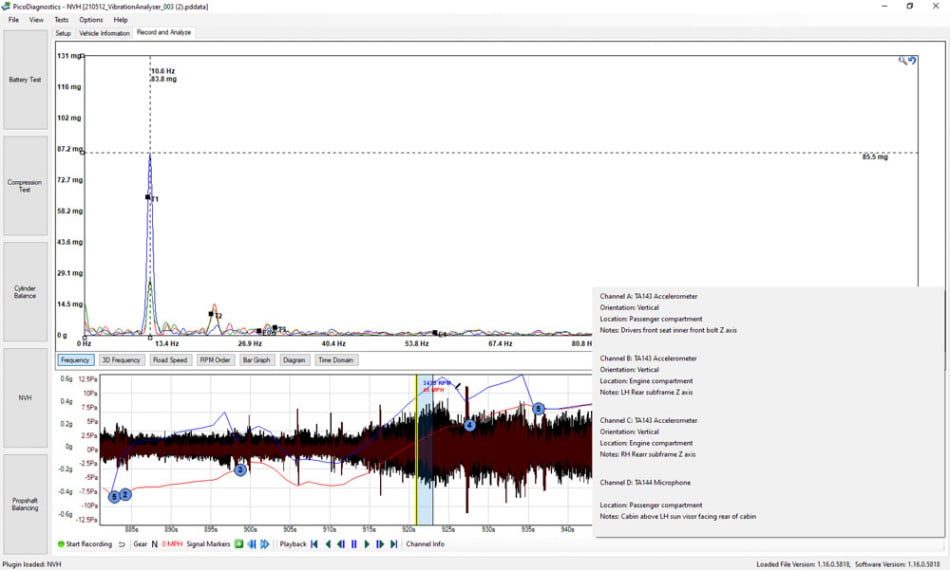Switch to the Road Speed view
Image resolution: width=950 pixels, height=570 pixels.
170,360
